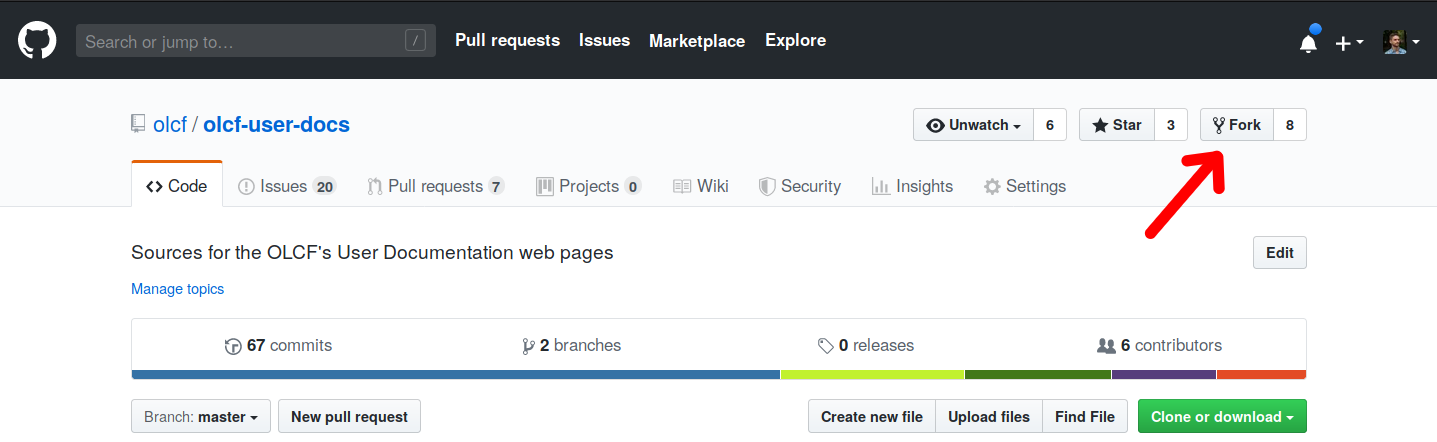Viewport: 1437px width, 442px height.
Task: Click the contributors people icon
Action: [x=1106, y=346]
